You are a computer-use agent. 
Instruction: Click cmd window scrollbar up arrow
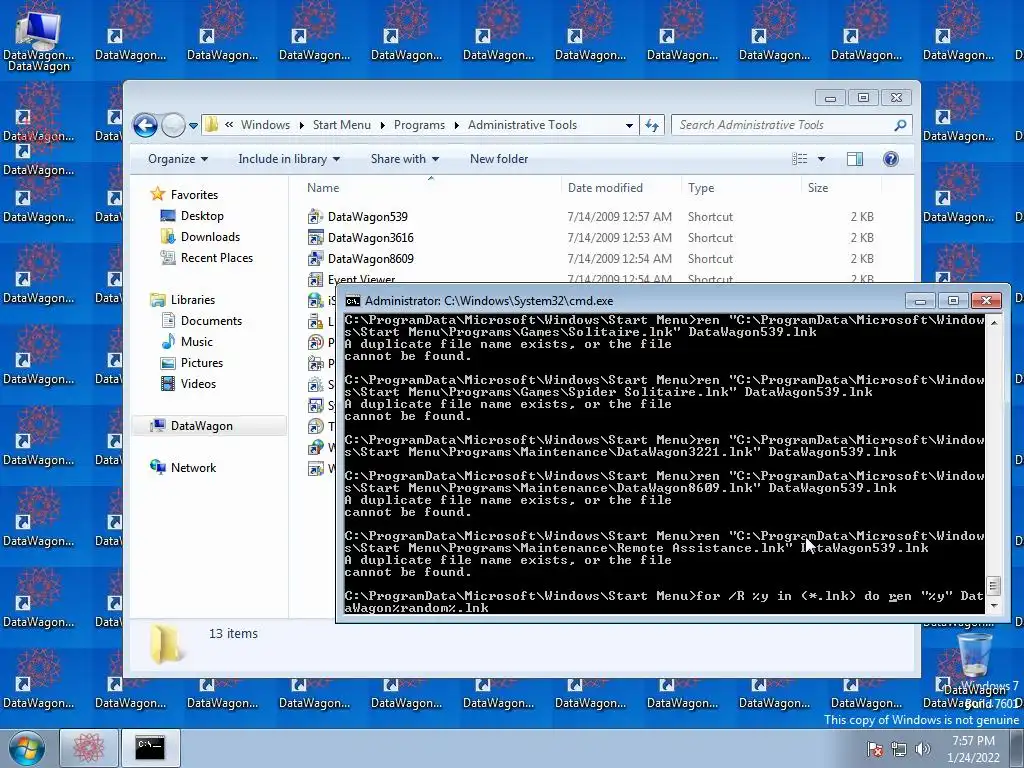(994, 322)
